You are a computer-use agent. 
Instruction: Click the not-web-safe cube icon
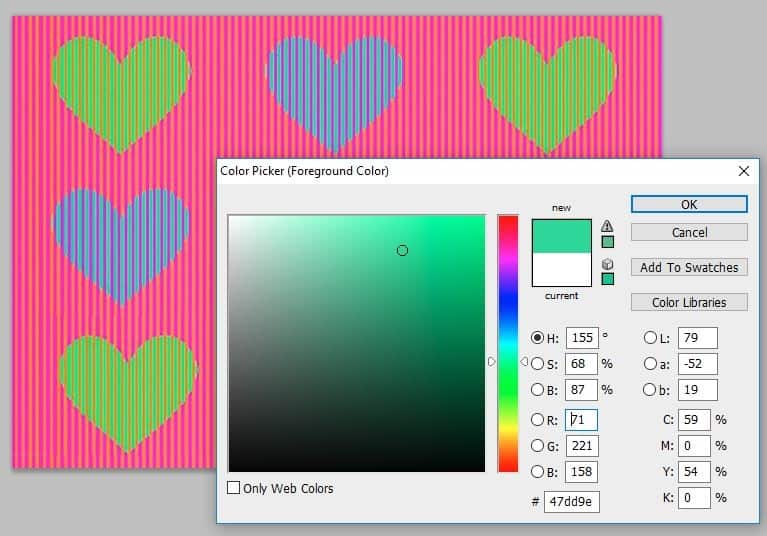click(607, 264)
